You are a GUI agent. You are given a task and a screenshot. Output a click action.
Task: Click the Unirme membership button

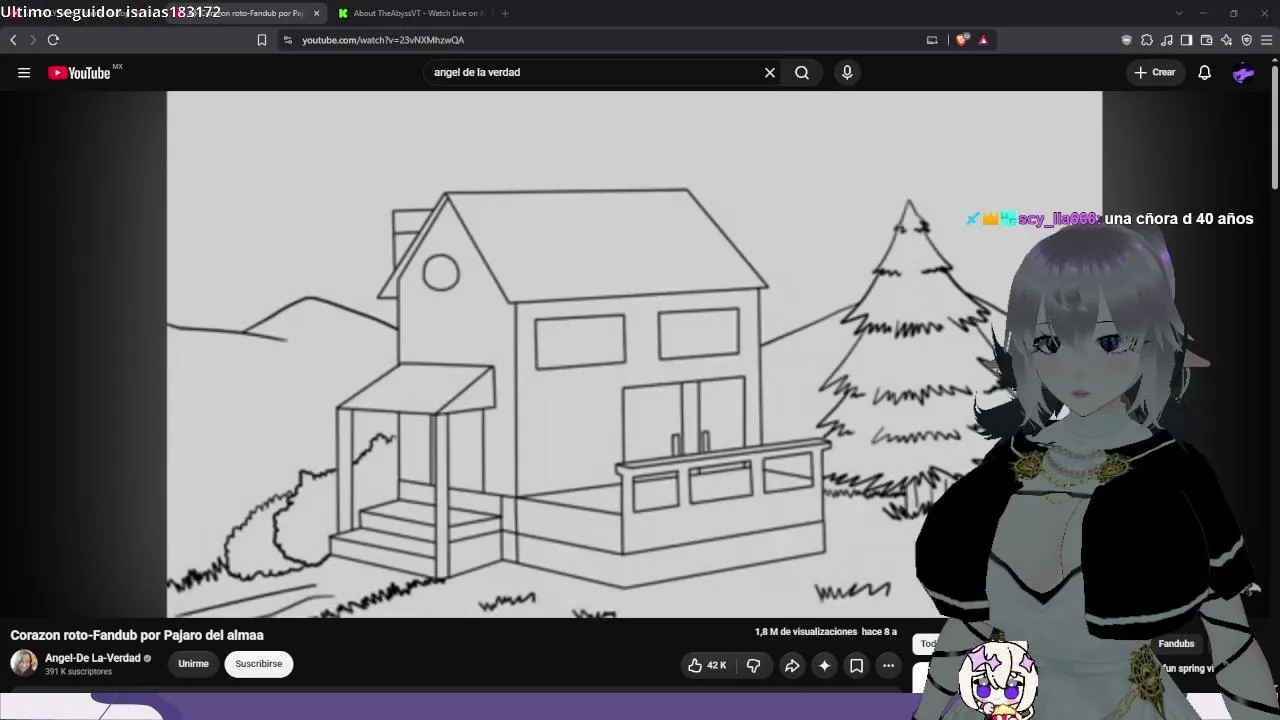point(193,664)
